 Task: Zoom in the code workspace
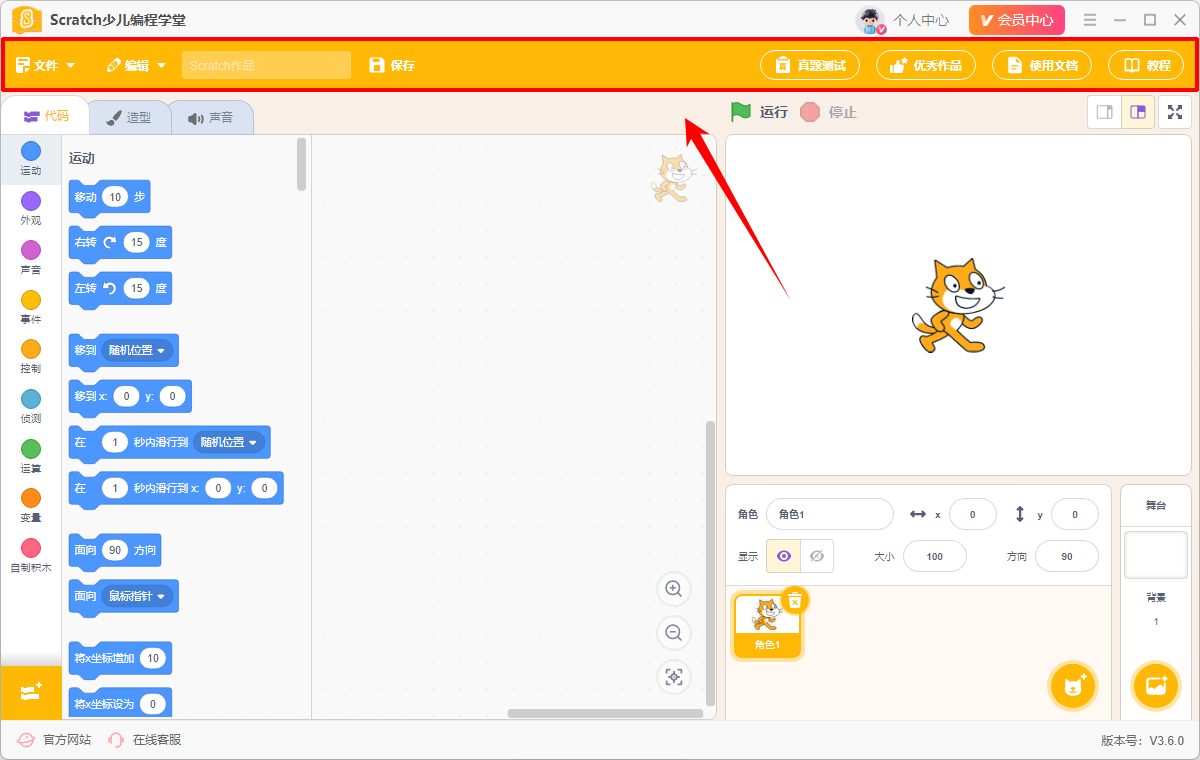tap(674, 589)
